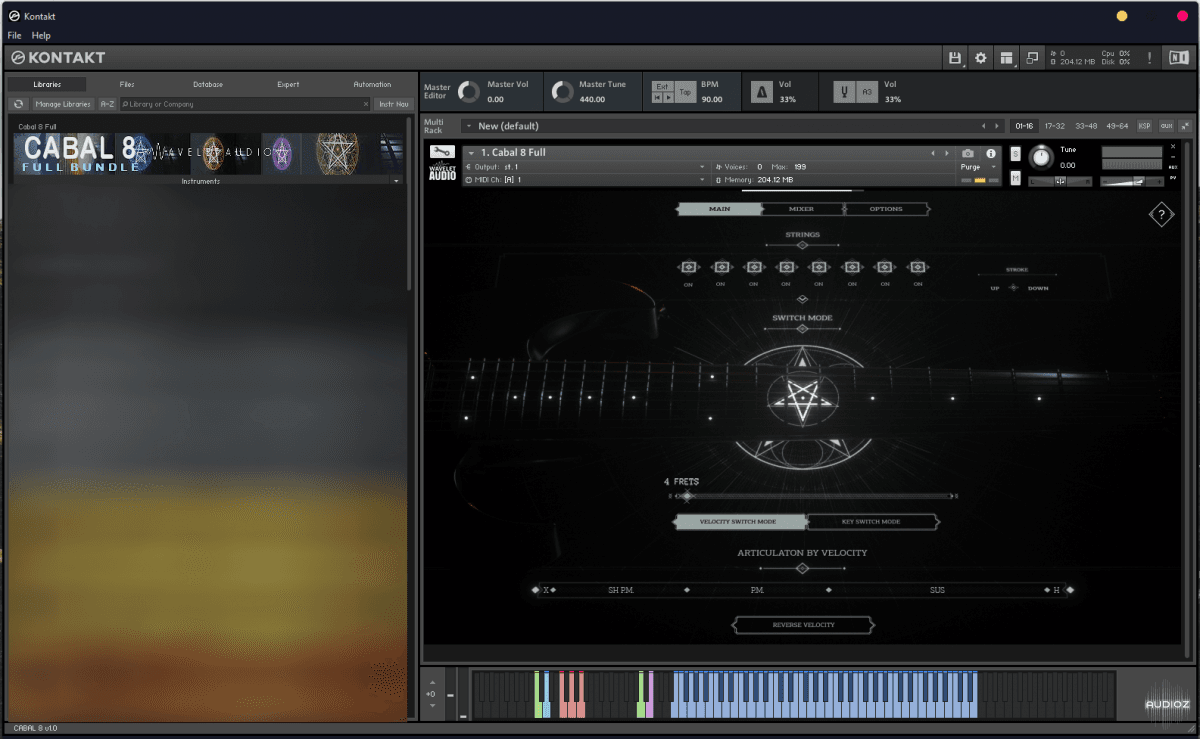Click the snapshot camera icon
This screenshot has width=1200, height=739.
(967, 154)
